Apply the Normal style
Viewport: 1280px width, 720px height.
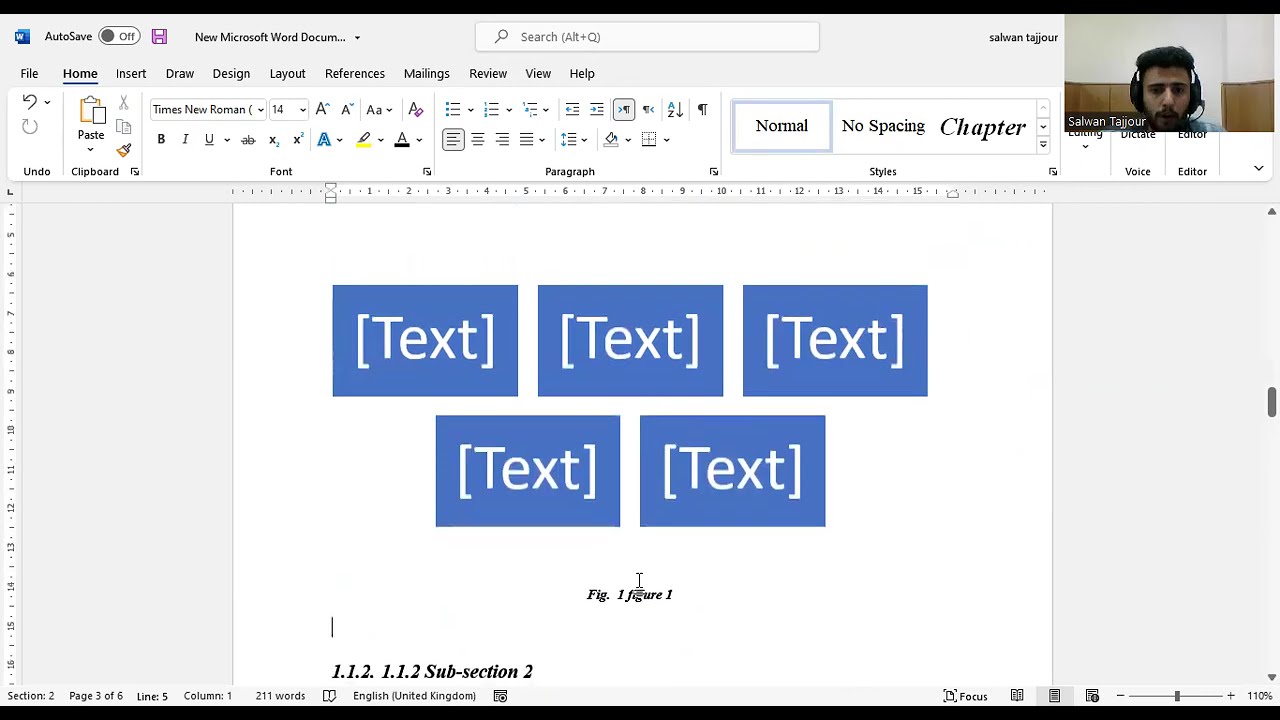tap(782, 126)
